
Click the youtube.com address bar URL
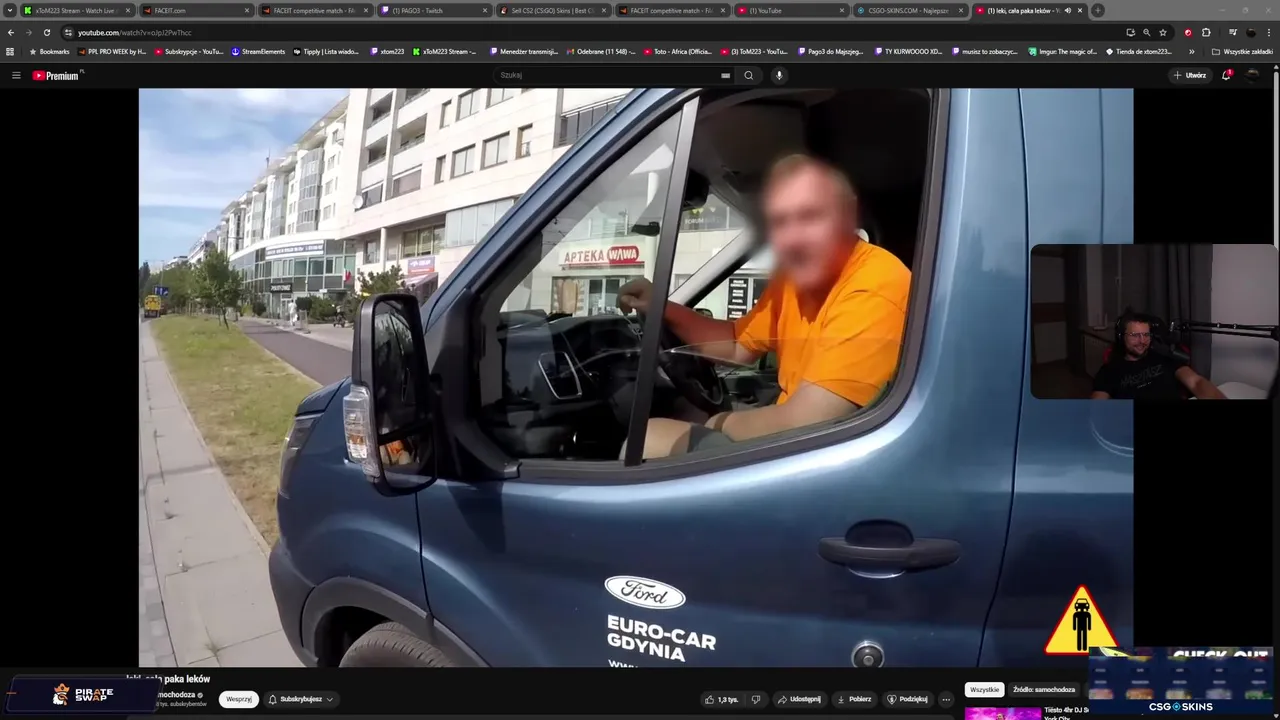pyautogui.click(x=135, y=32)
